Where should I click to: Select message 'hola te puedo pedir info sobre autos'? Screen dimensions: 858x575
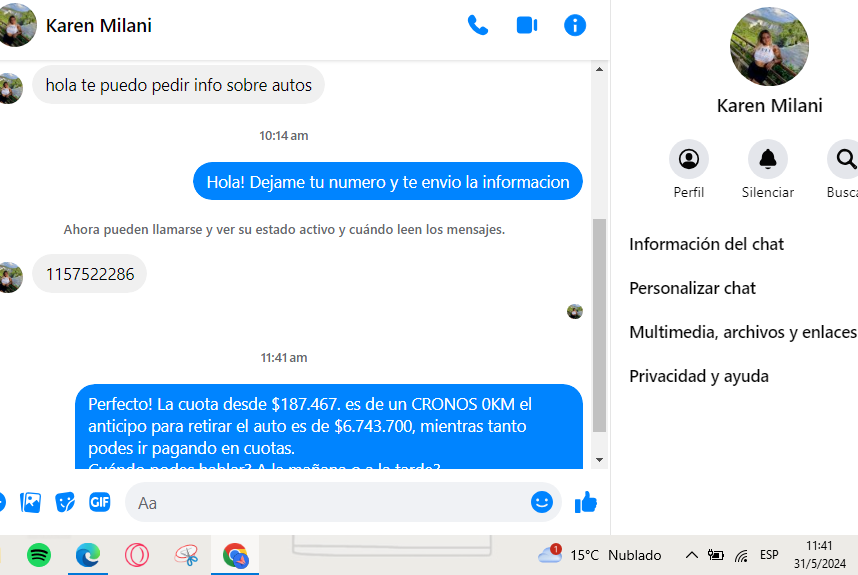click(178, 85)
